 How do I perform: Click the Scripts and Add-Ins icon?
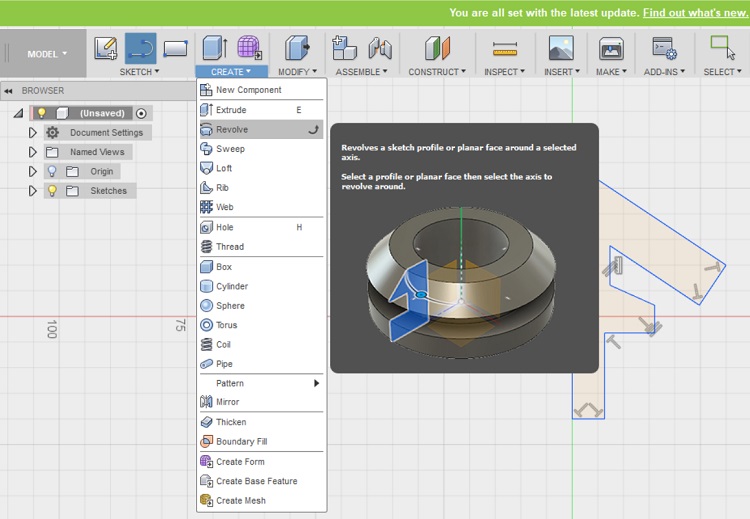point(665,48)
